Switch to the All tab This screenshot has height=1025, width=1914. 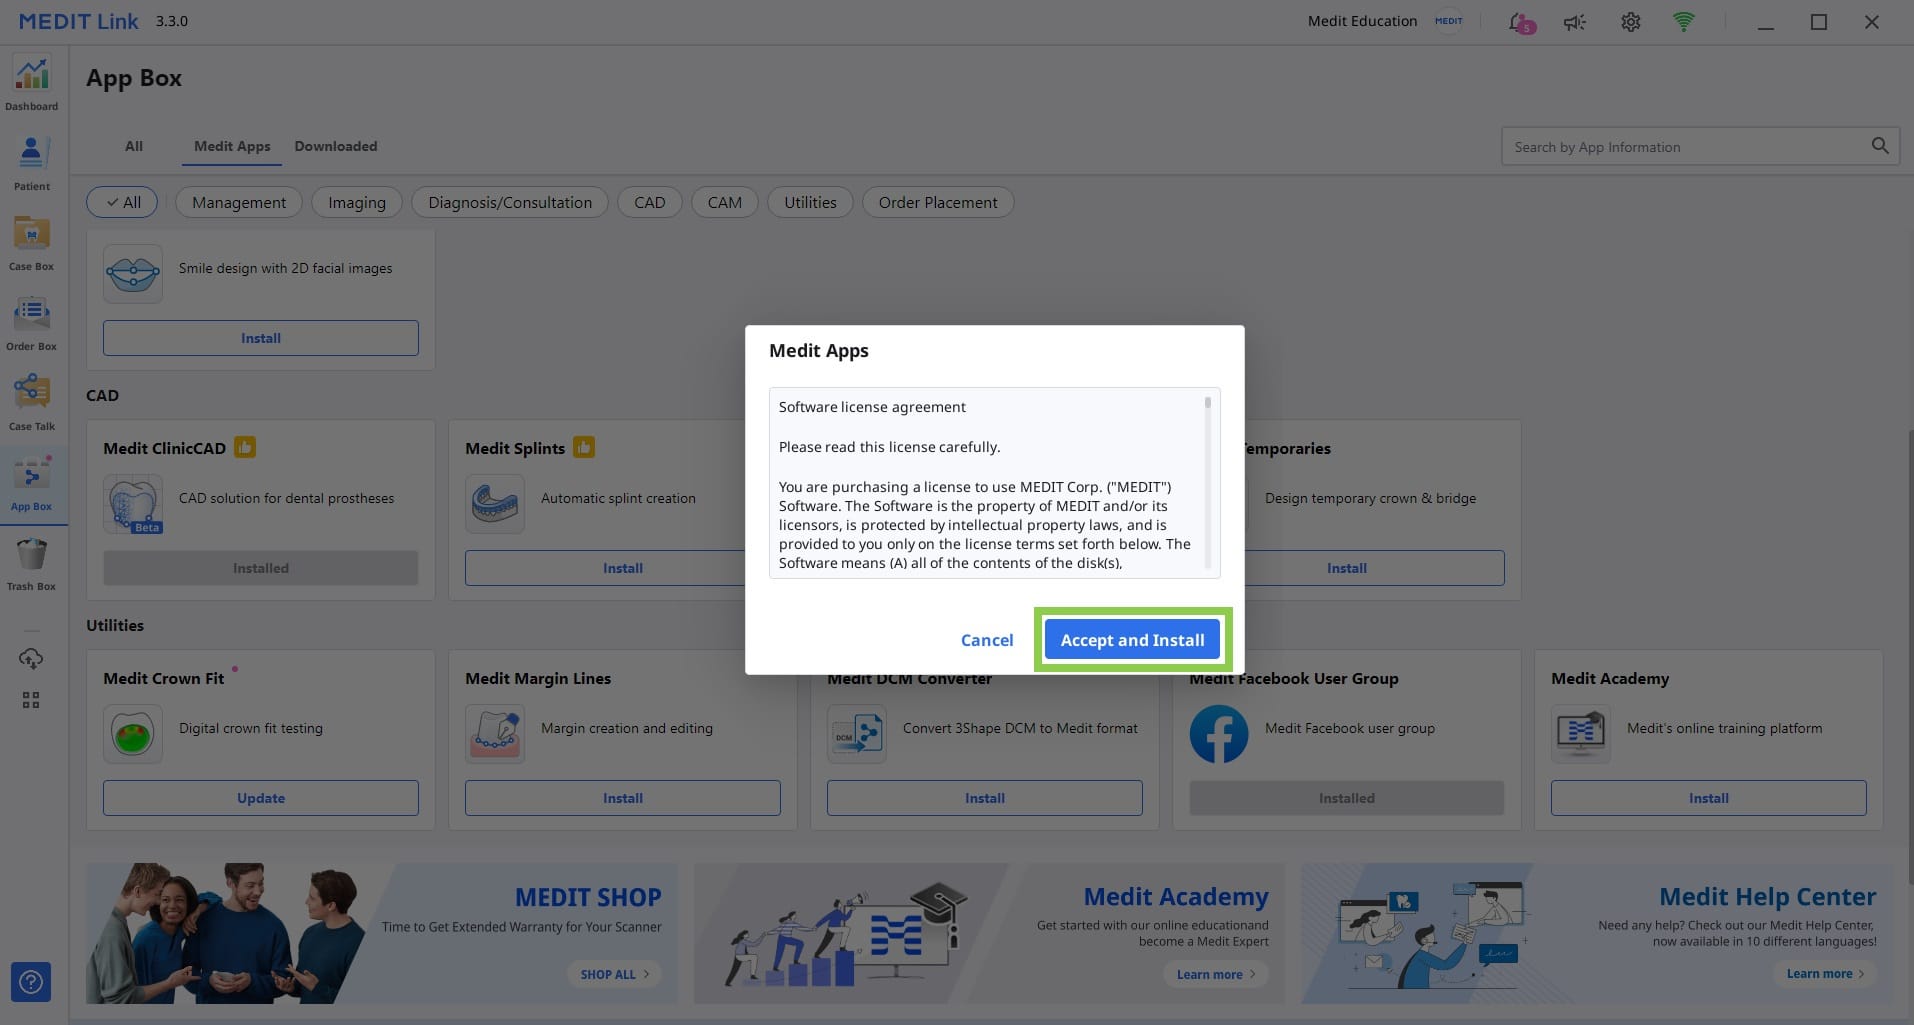(x=134, y=146)
